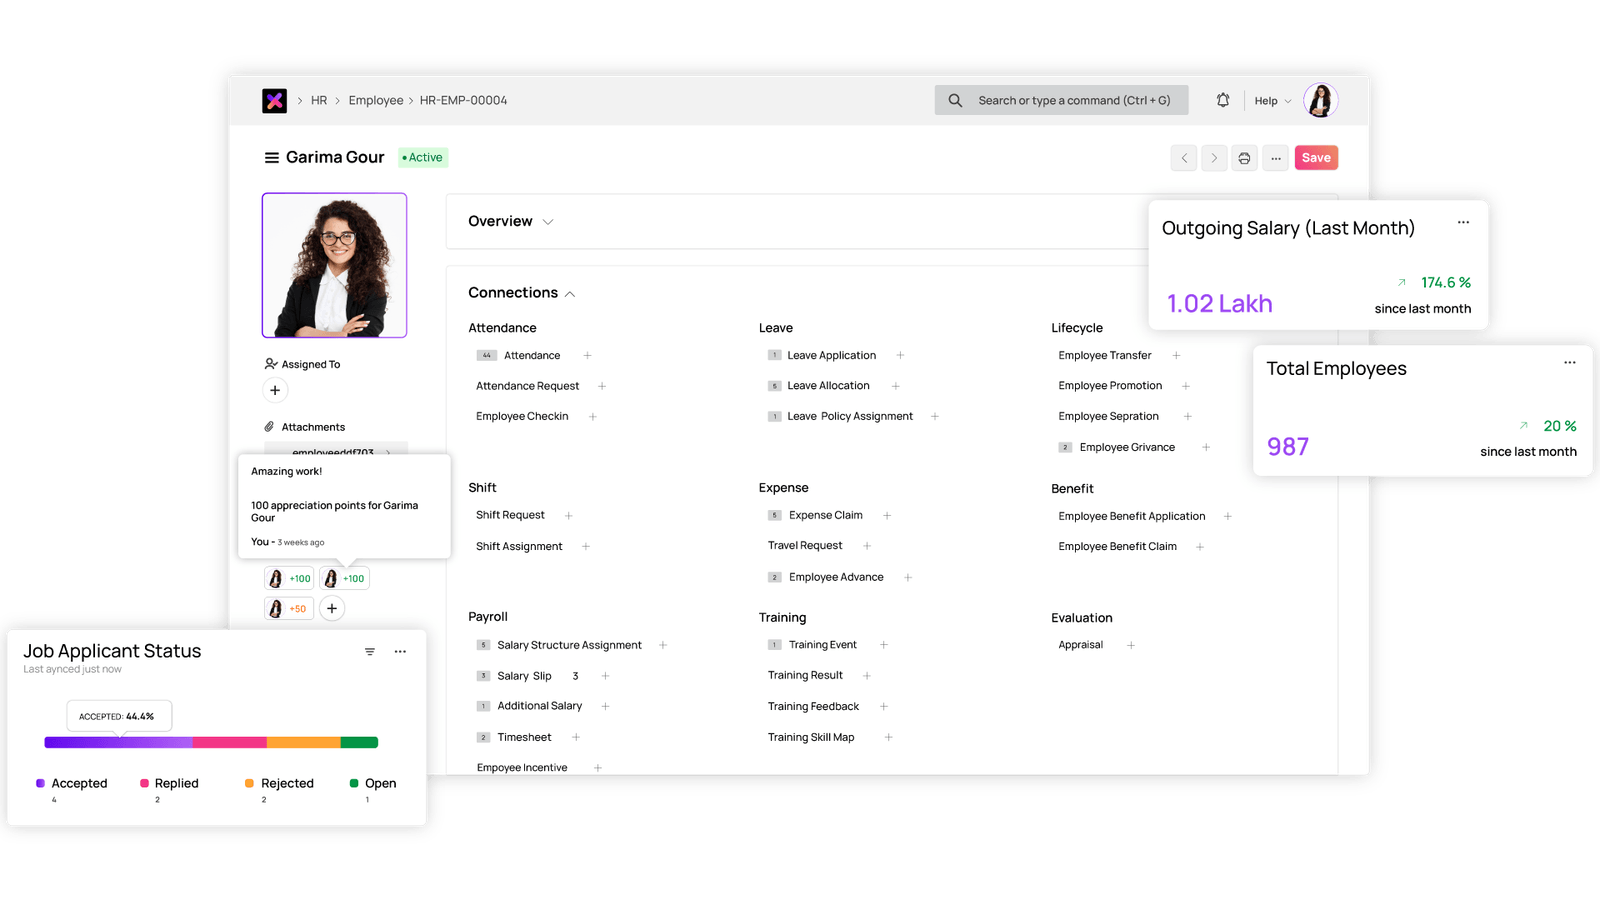Go to next employee record arrow

(x=1214, y=158)
